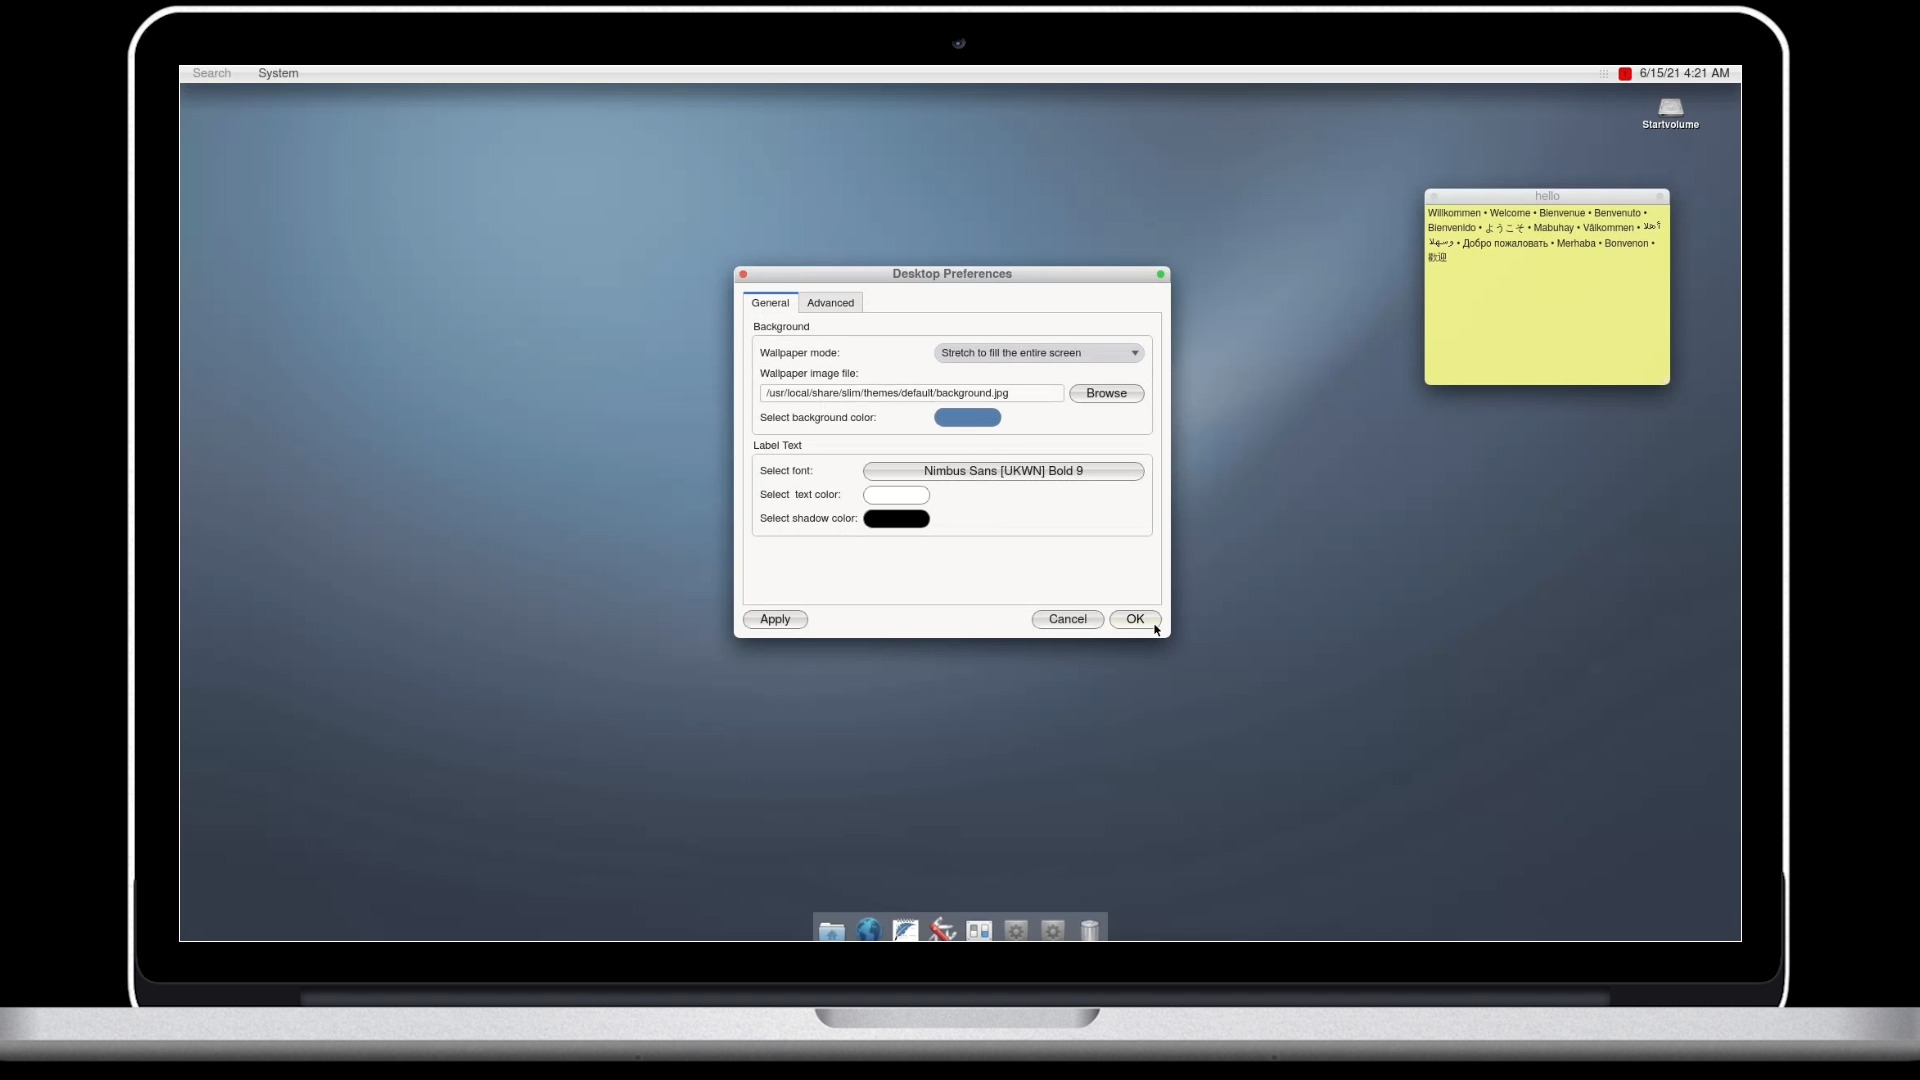Apply the desktop preference changes
The width and height of the screenshot is (1920, 1080).
pos(775,619)
